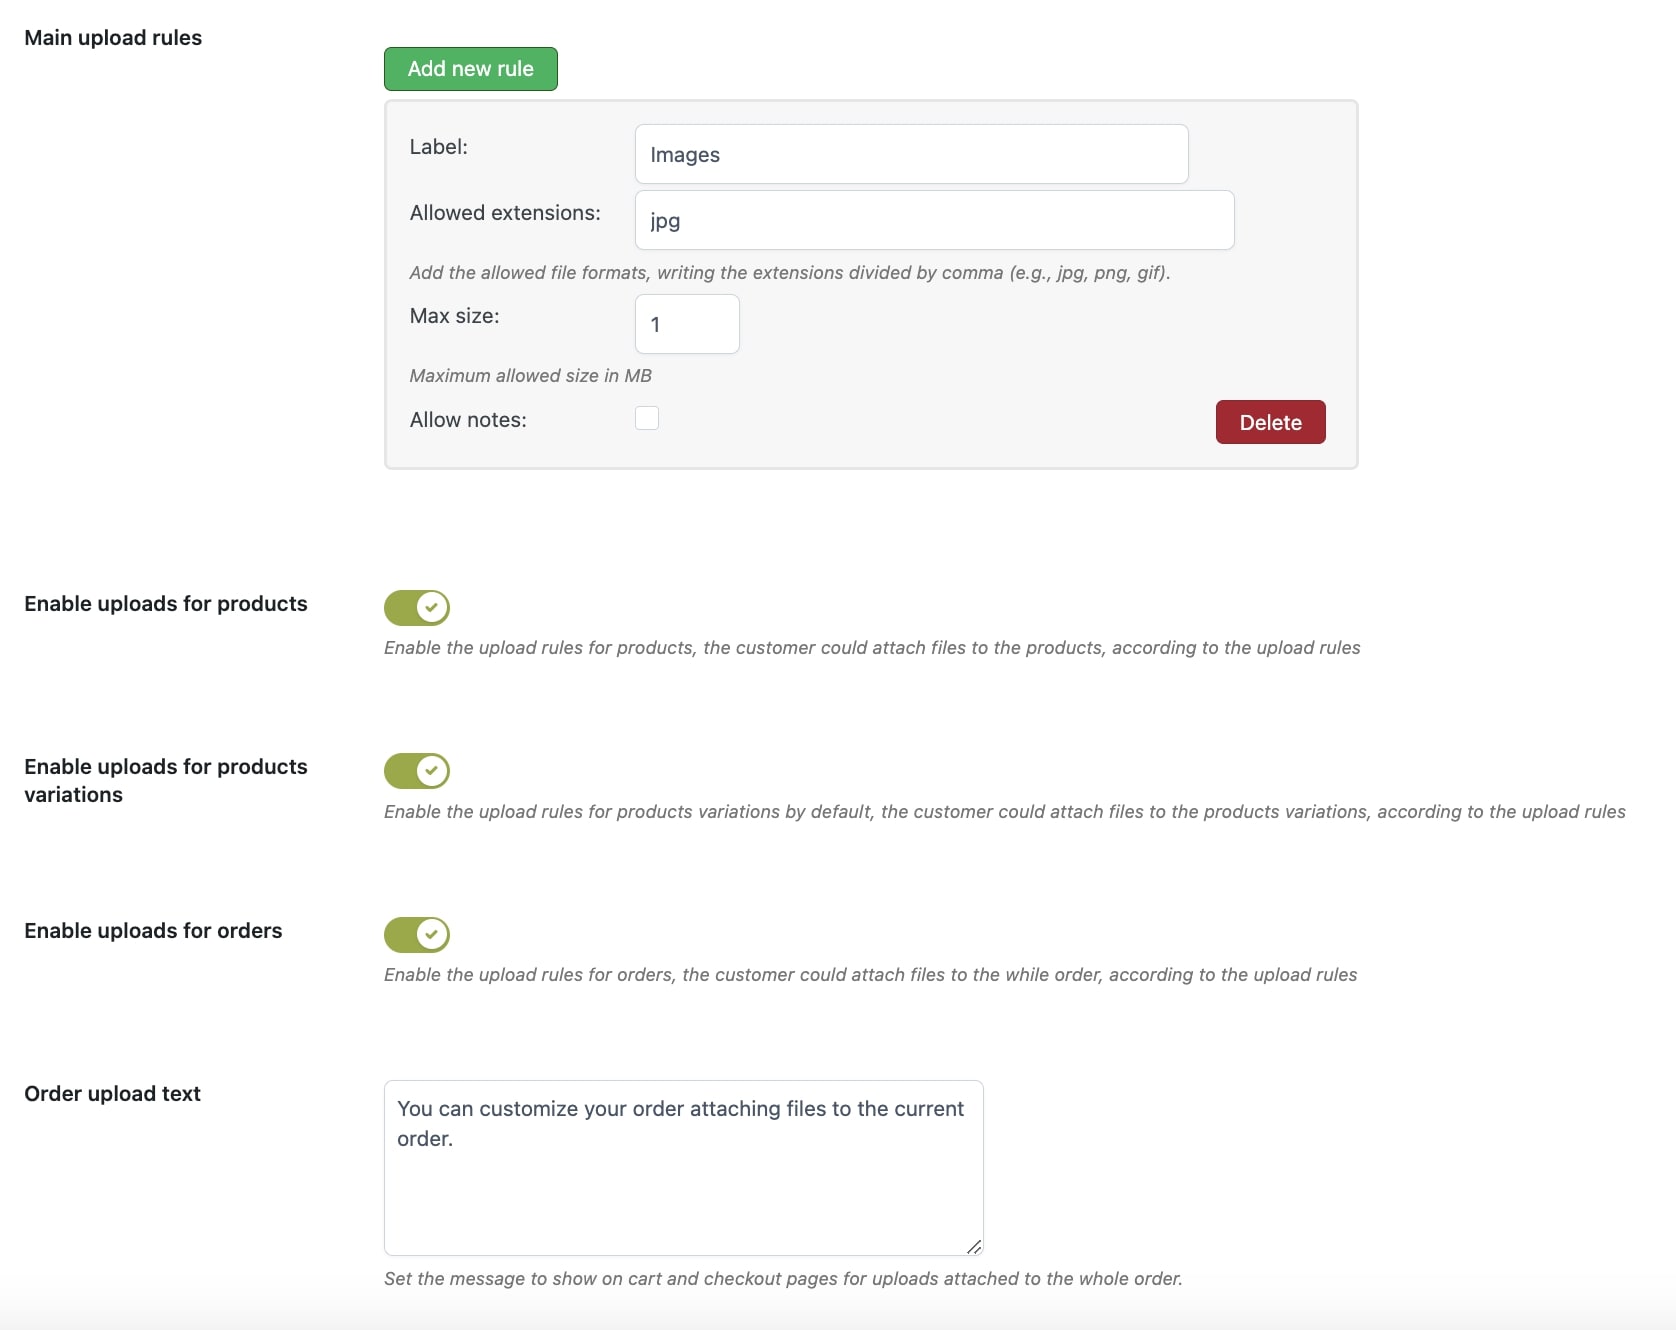The height and width of the screenshot is (1330, 1676).
Task: Click the Maximum allowed size in MB hint
Action: coord(530,376)
